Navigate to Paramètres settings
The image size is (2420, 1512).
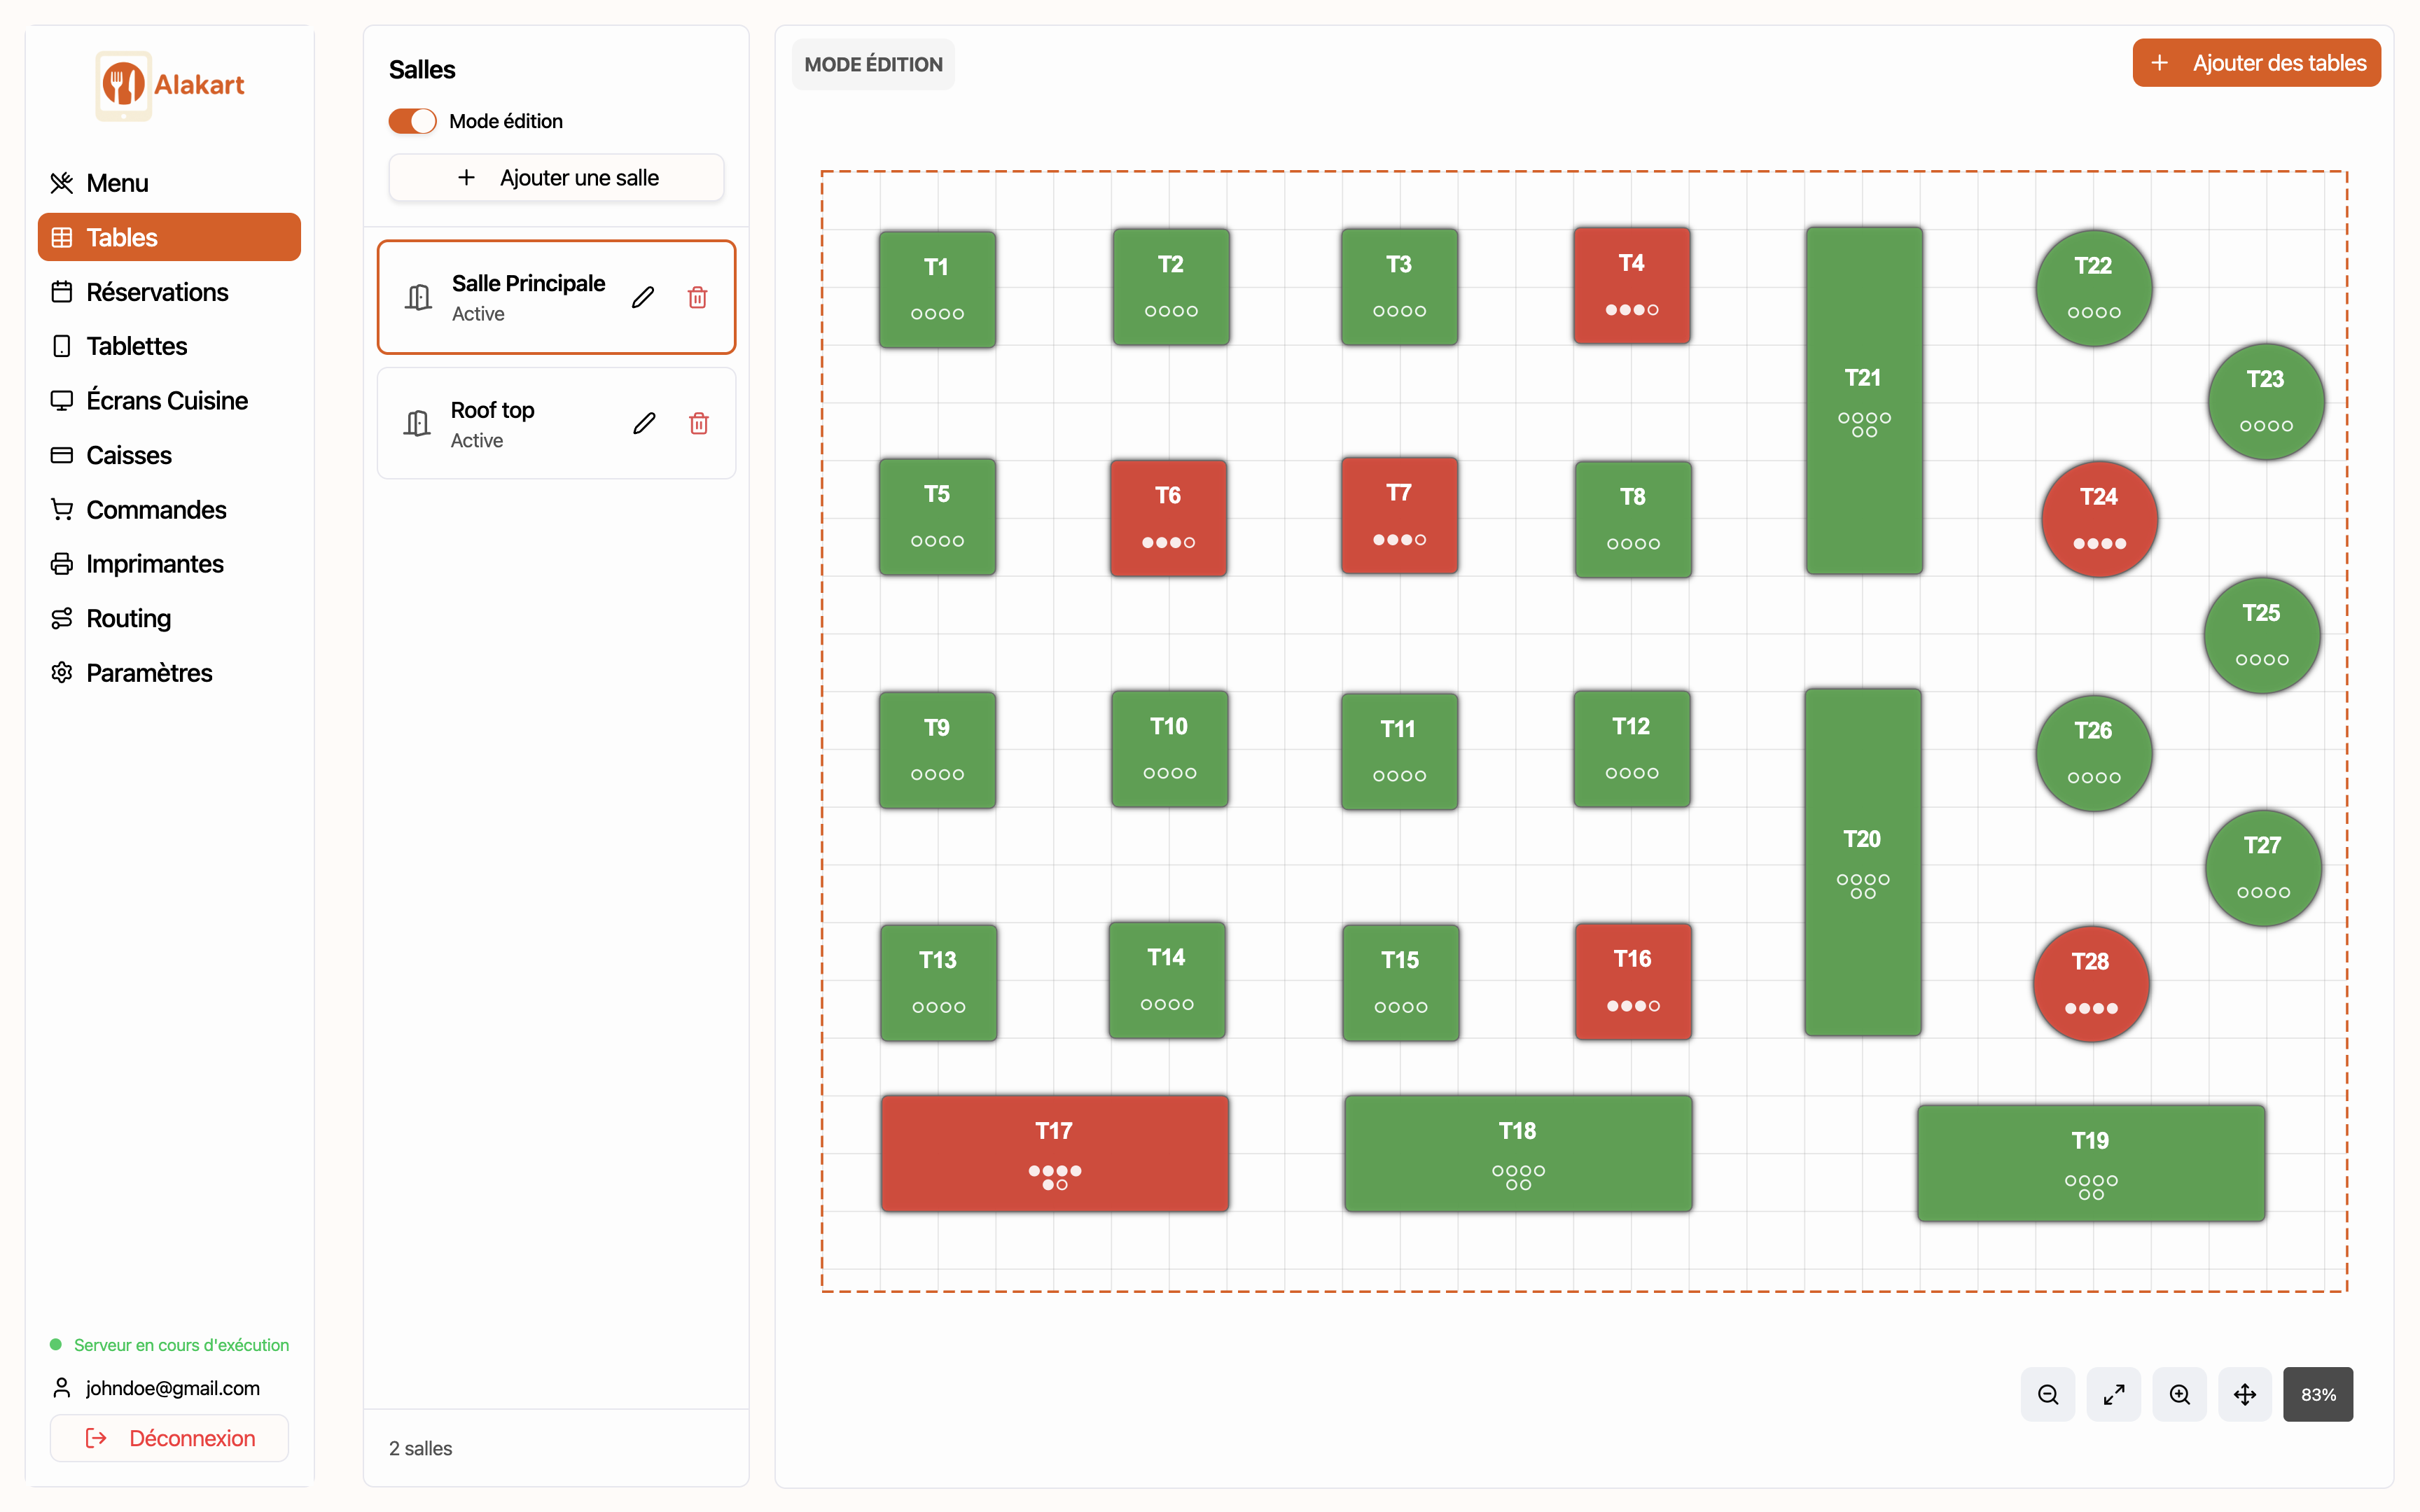coord(149,673)
